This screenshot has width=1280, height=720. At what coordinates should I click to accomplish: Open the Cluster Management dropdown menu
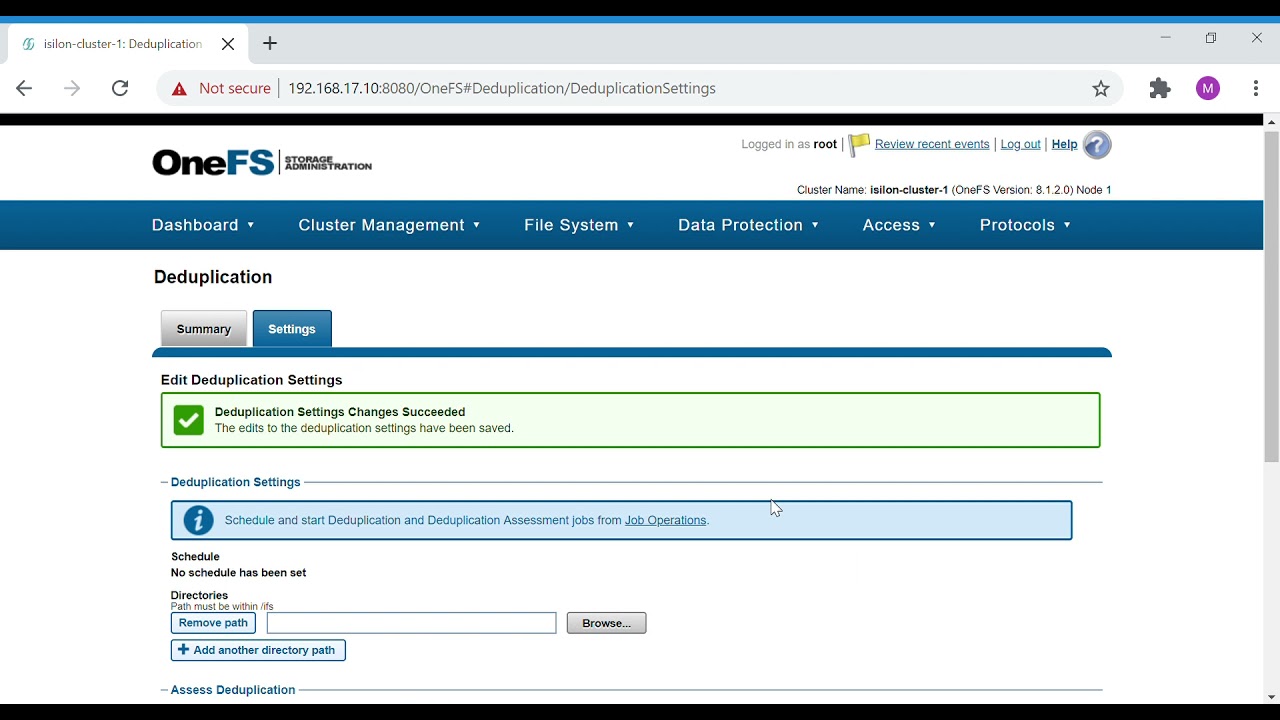[389, 225]
